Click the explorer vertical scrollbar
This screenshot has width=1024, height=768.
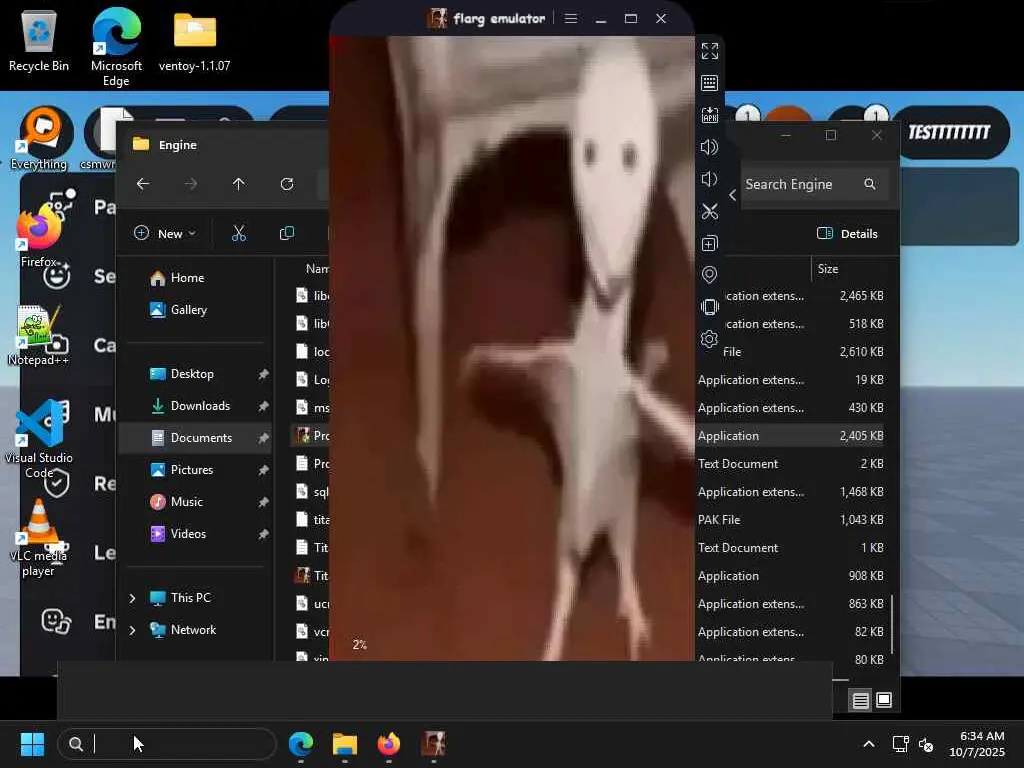click(x=891, y=624)
